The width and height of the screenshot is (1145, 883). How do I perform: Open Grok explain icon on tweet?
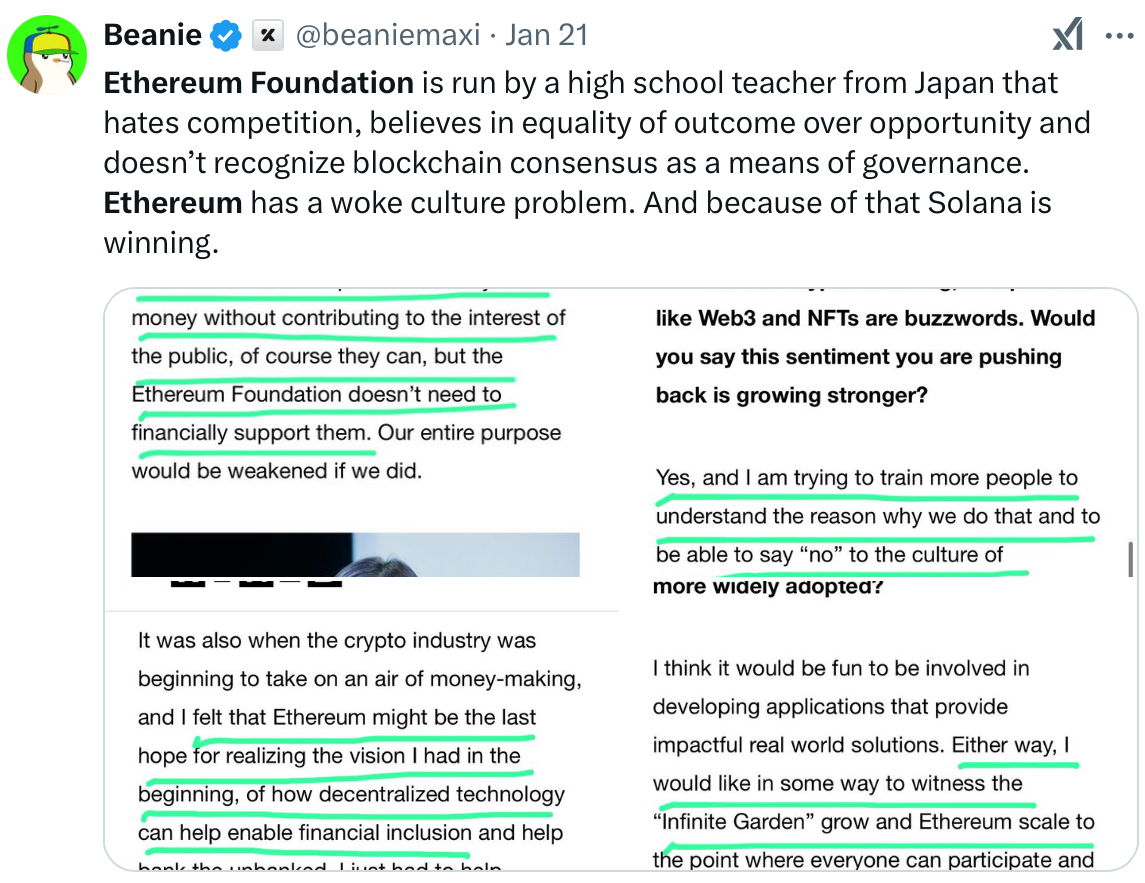1068,37
